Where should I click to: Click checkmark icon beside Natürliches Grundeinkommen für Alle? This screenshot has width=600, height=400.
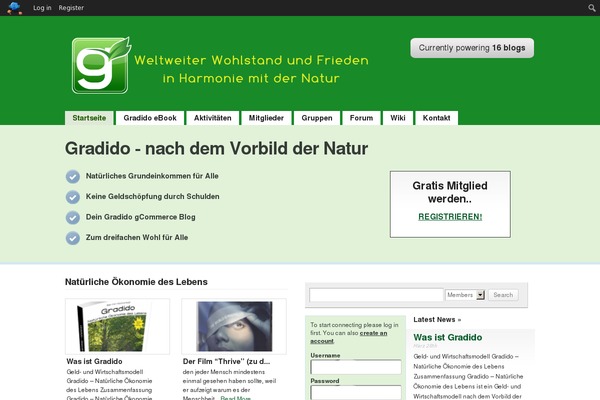click(x=73, y=176)
